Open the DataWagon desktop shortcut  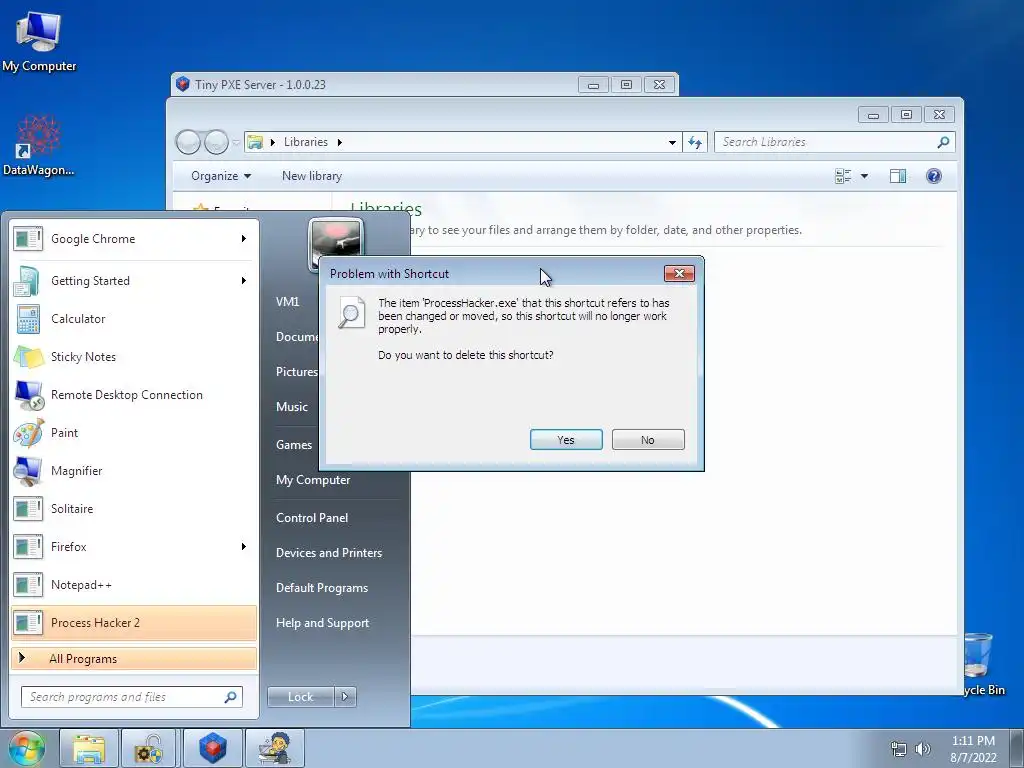pos(39,145)
